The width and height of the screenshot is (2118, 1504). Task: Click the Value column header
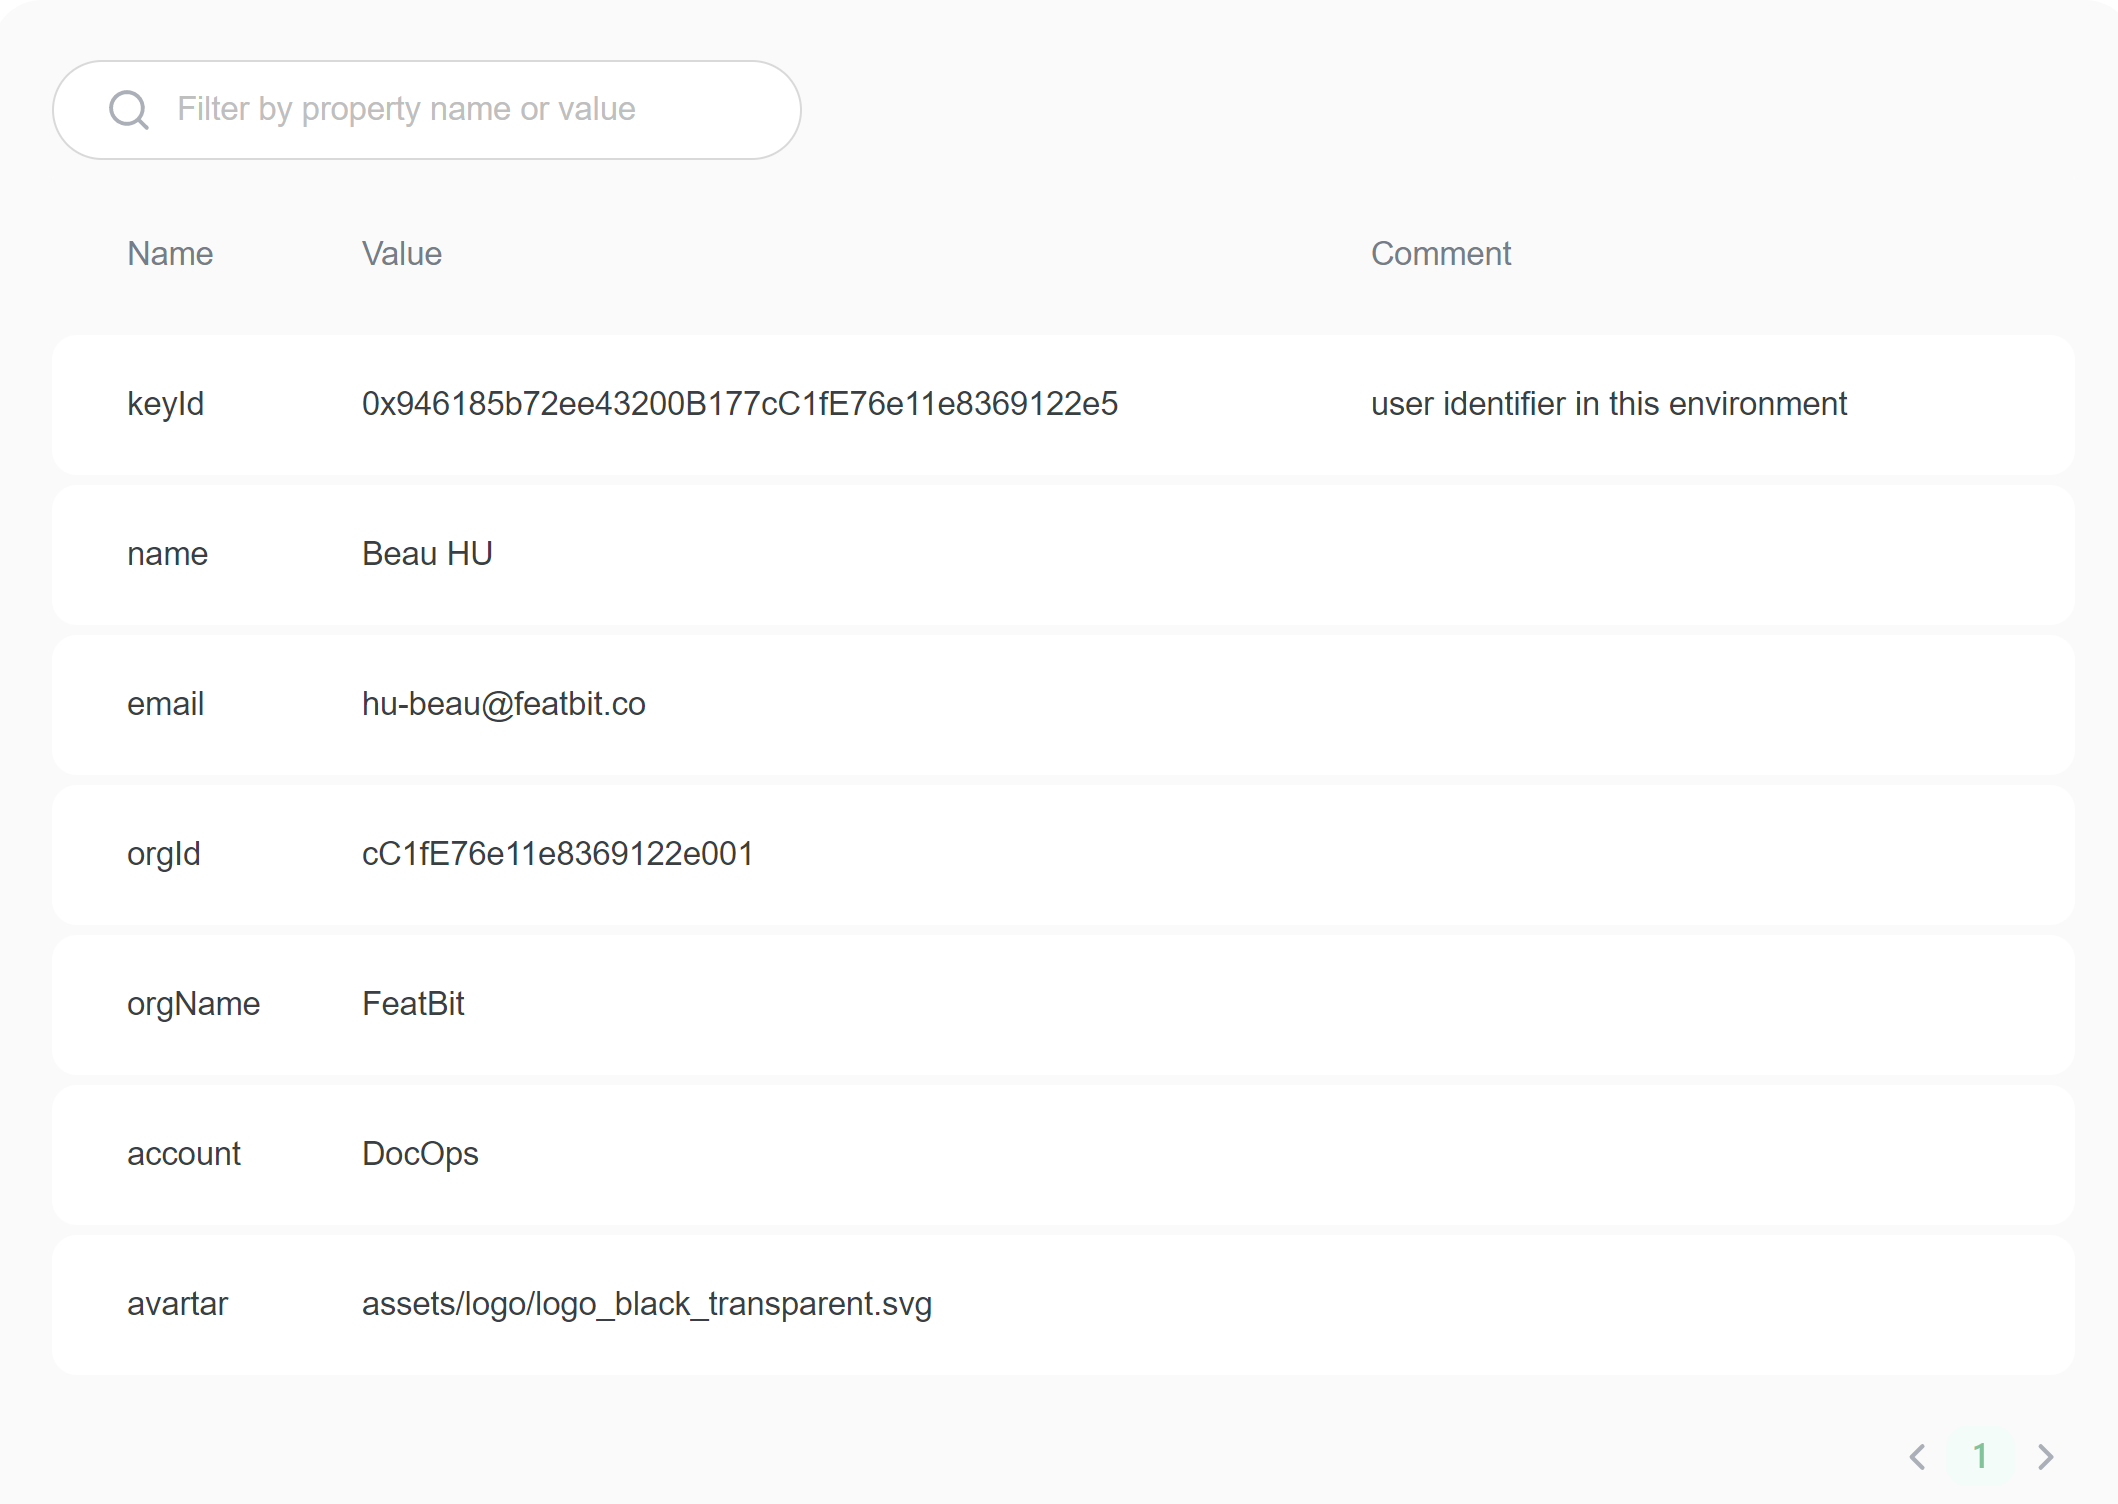[401, 254]
